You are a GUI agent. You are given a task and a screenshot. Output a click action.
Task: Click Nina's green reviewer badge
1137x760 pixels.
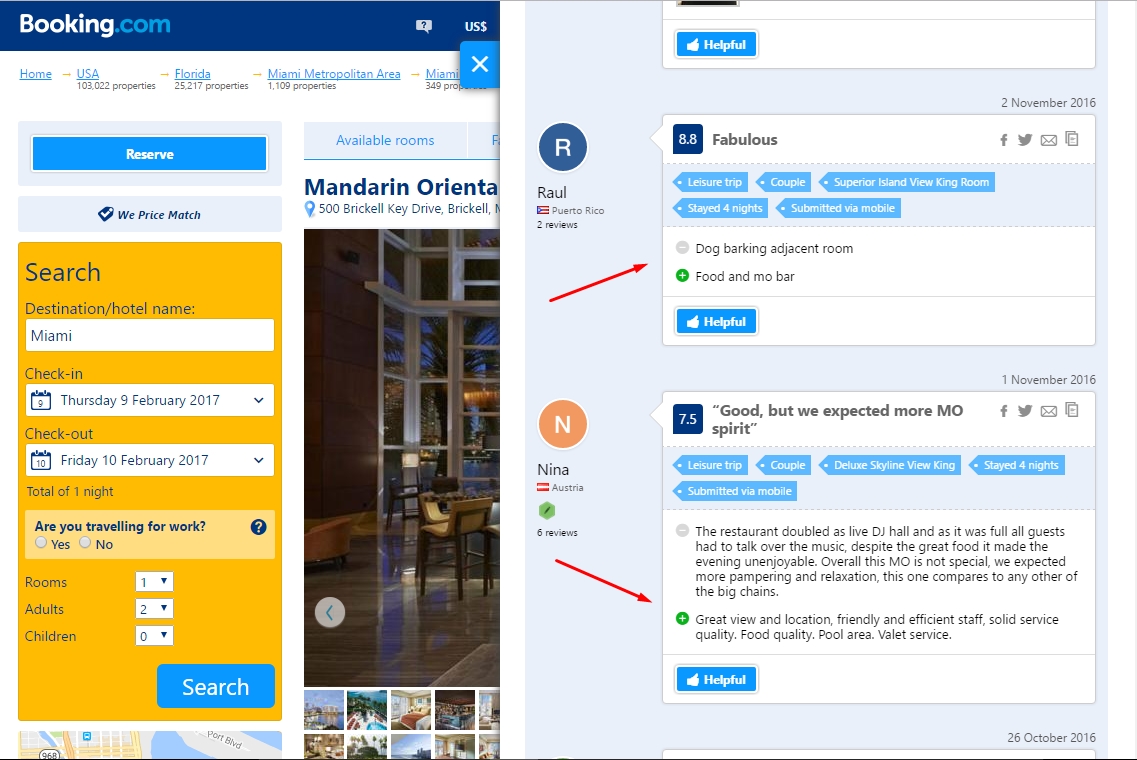click(547, 511)
